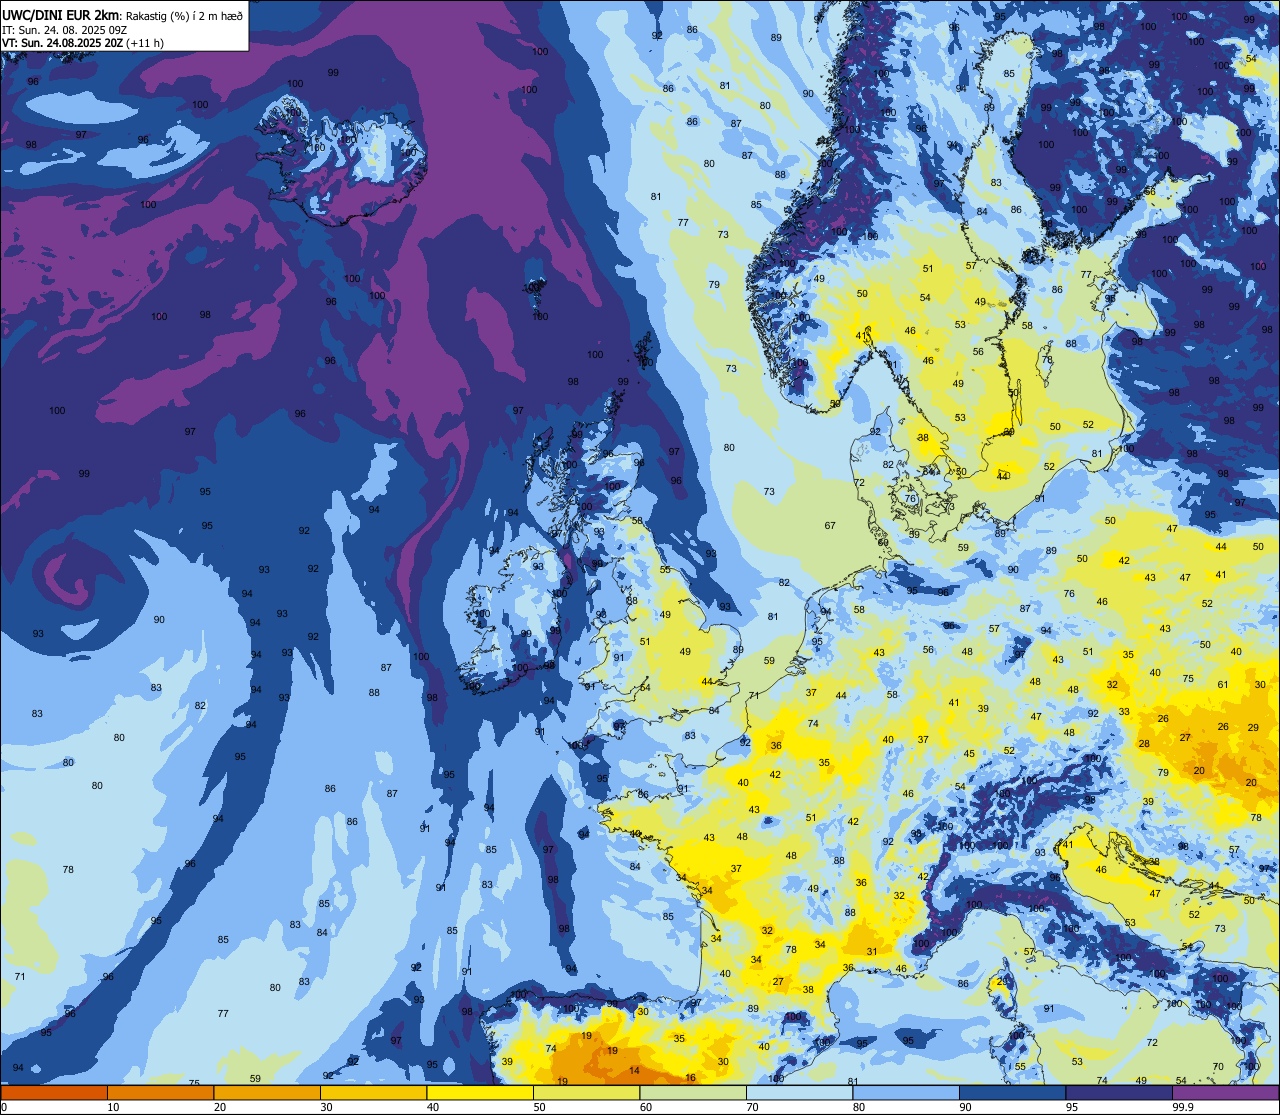Screen dimensions: 1280x1115
Task: Click the "67" humidity value over the North Sea
Action: (830, 526)
